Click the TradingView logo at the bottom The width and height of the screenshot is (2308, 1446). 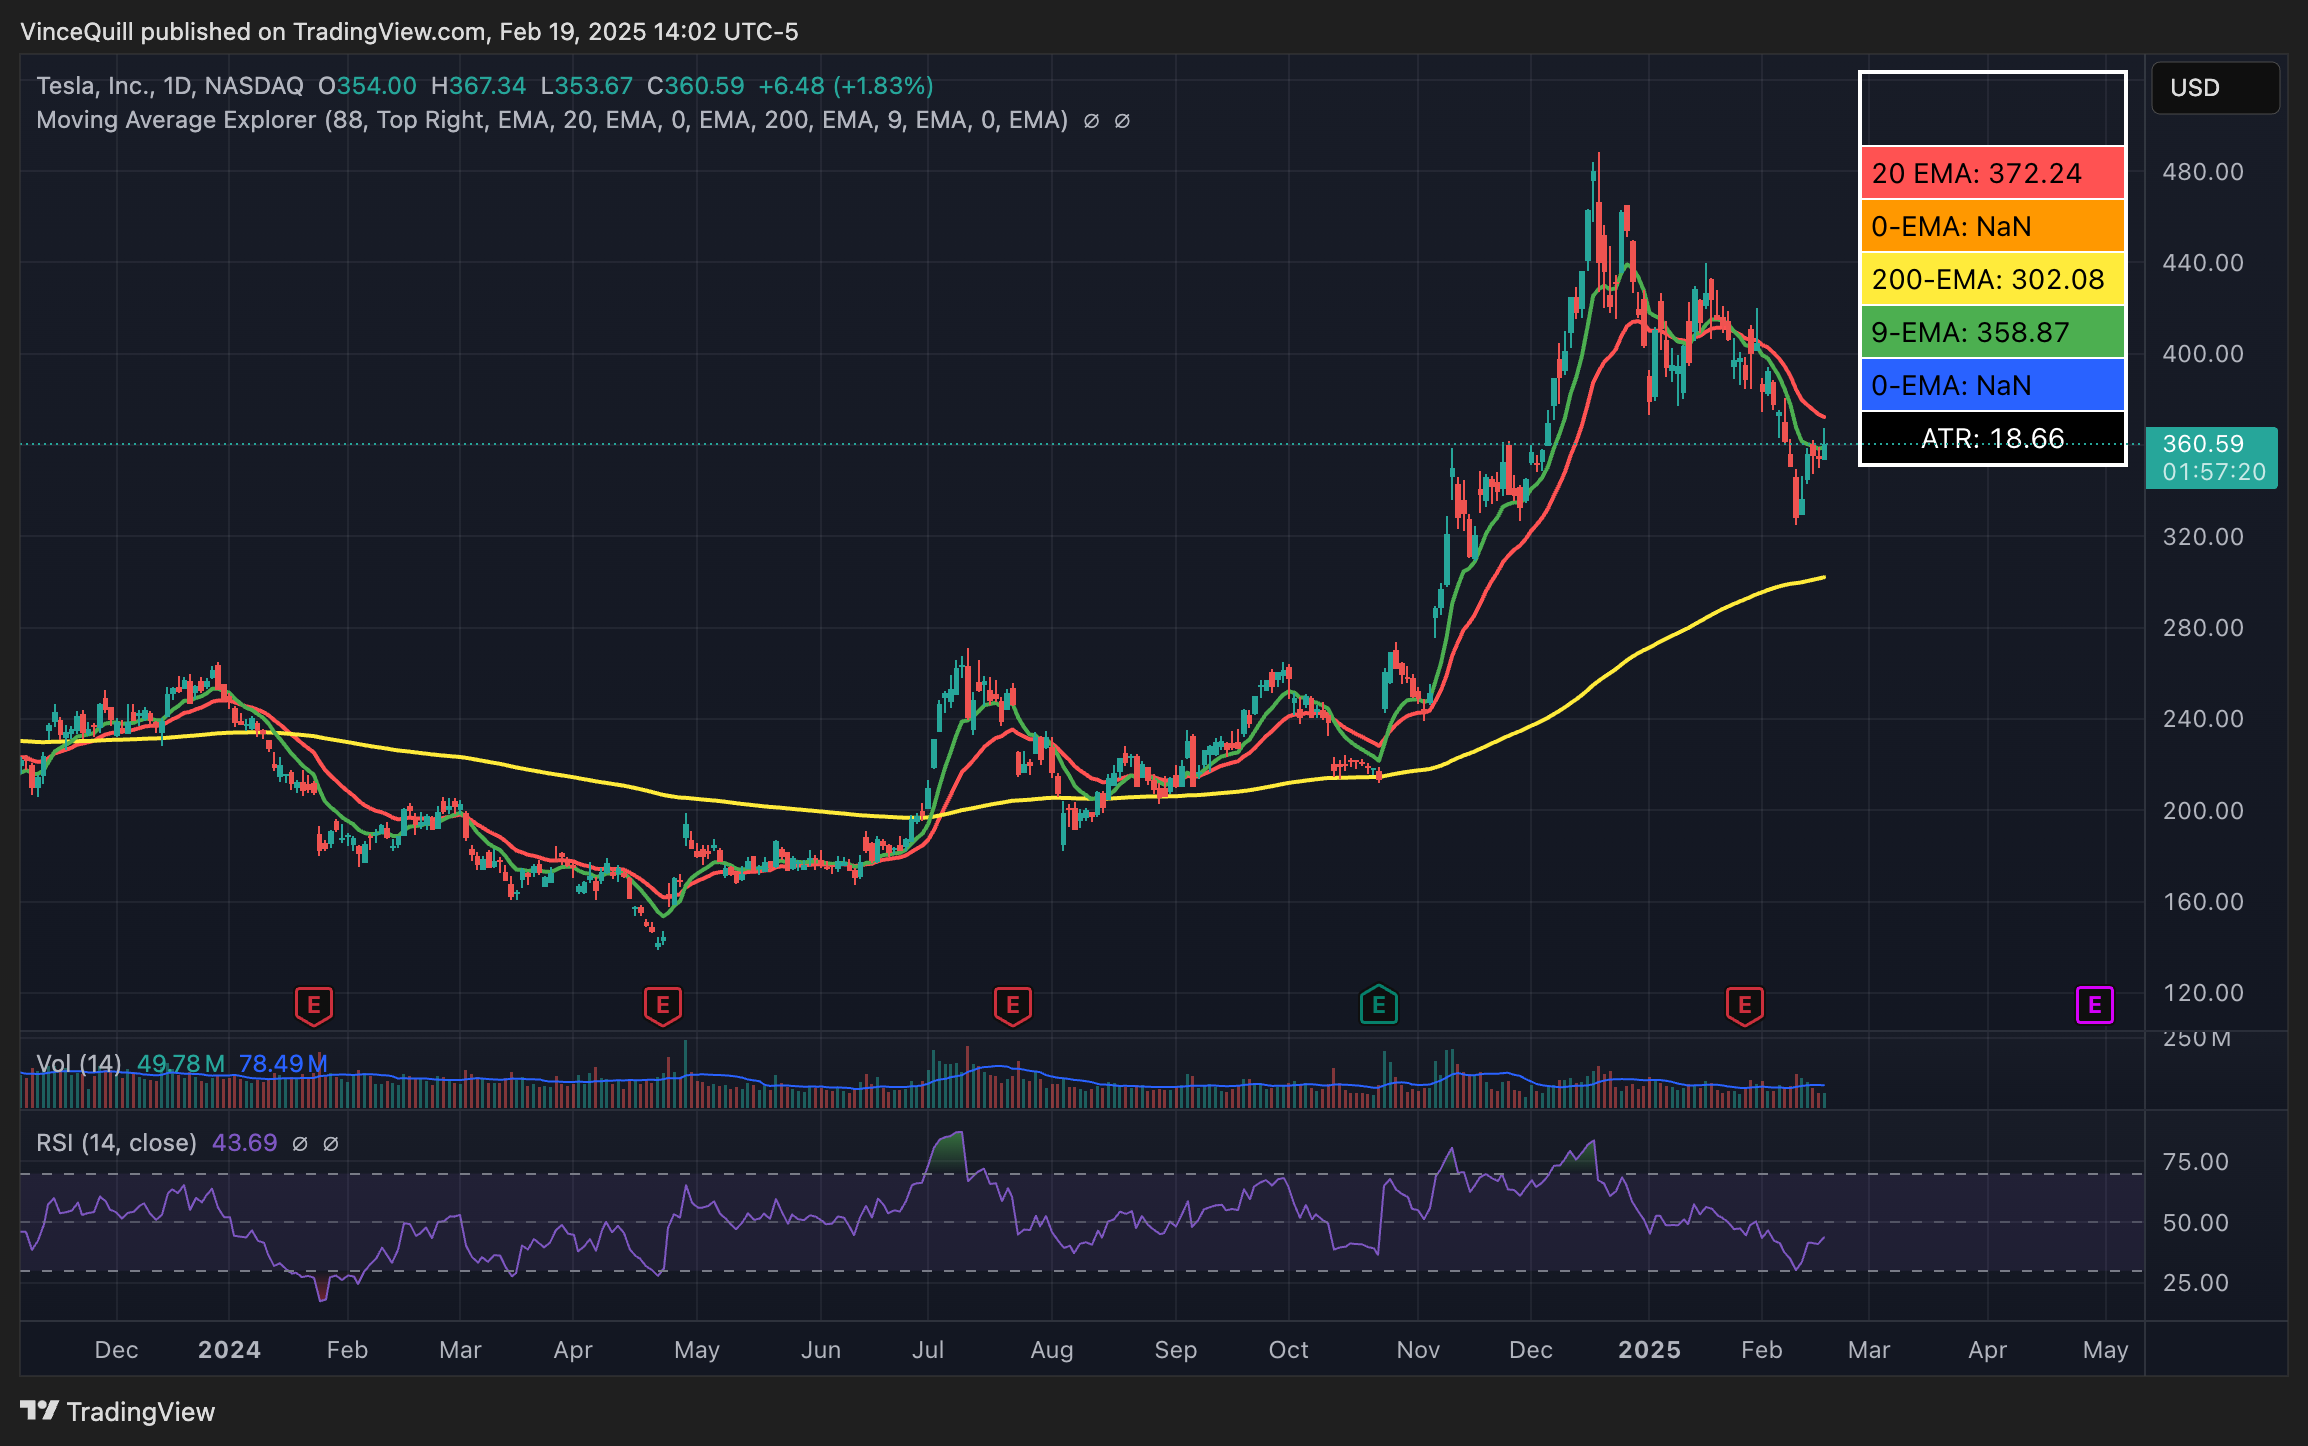click(x=118, y=1411)
